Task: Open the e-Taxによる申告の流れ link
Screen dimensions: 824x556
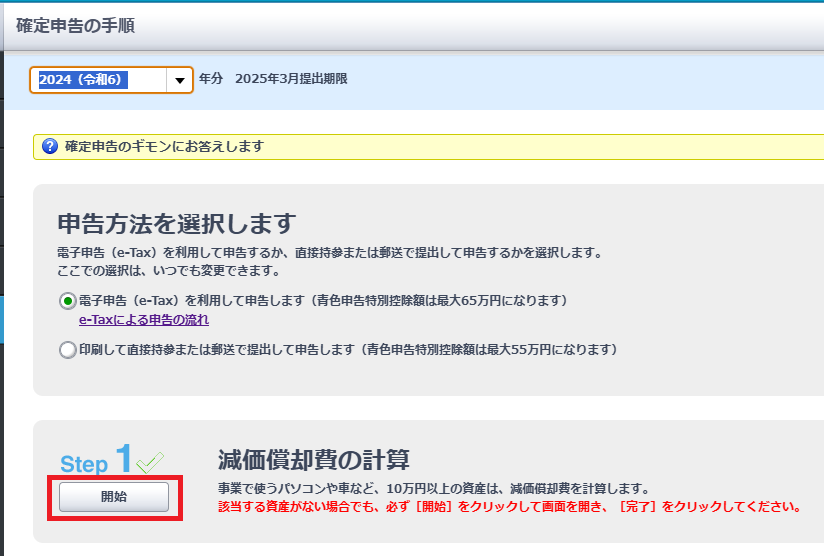Action: (x=144, y=320)
